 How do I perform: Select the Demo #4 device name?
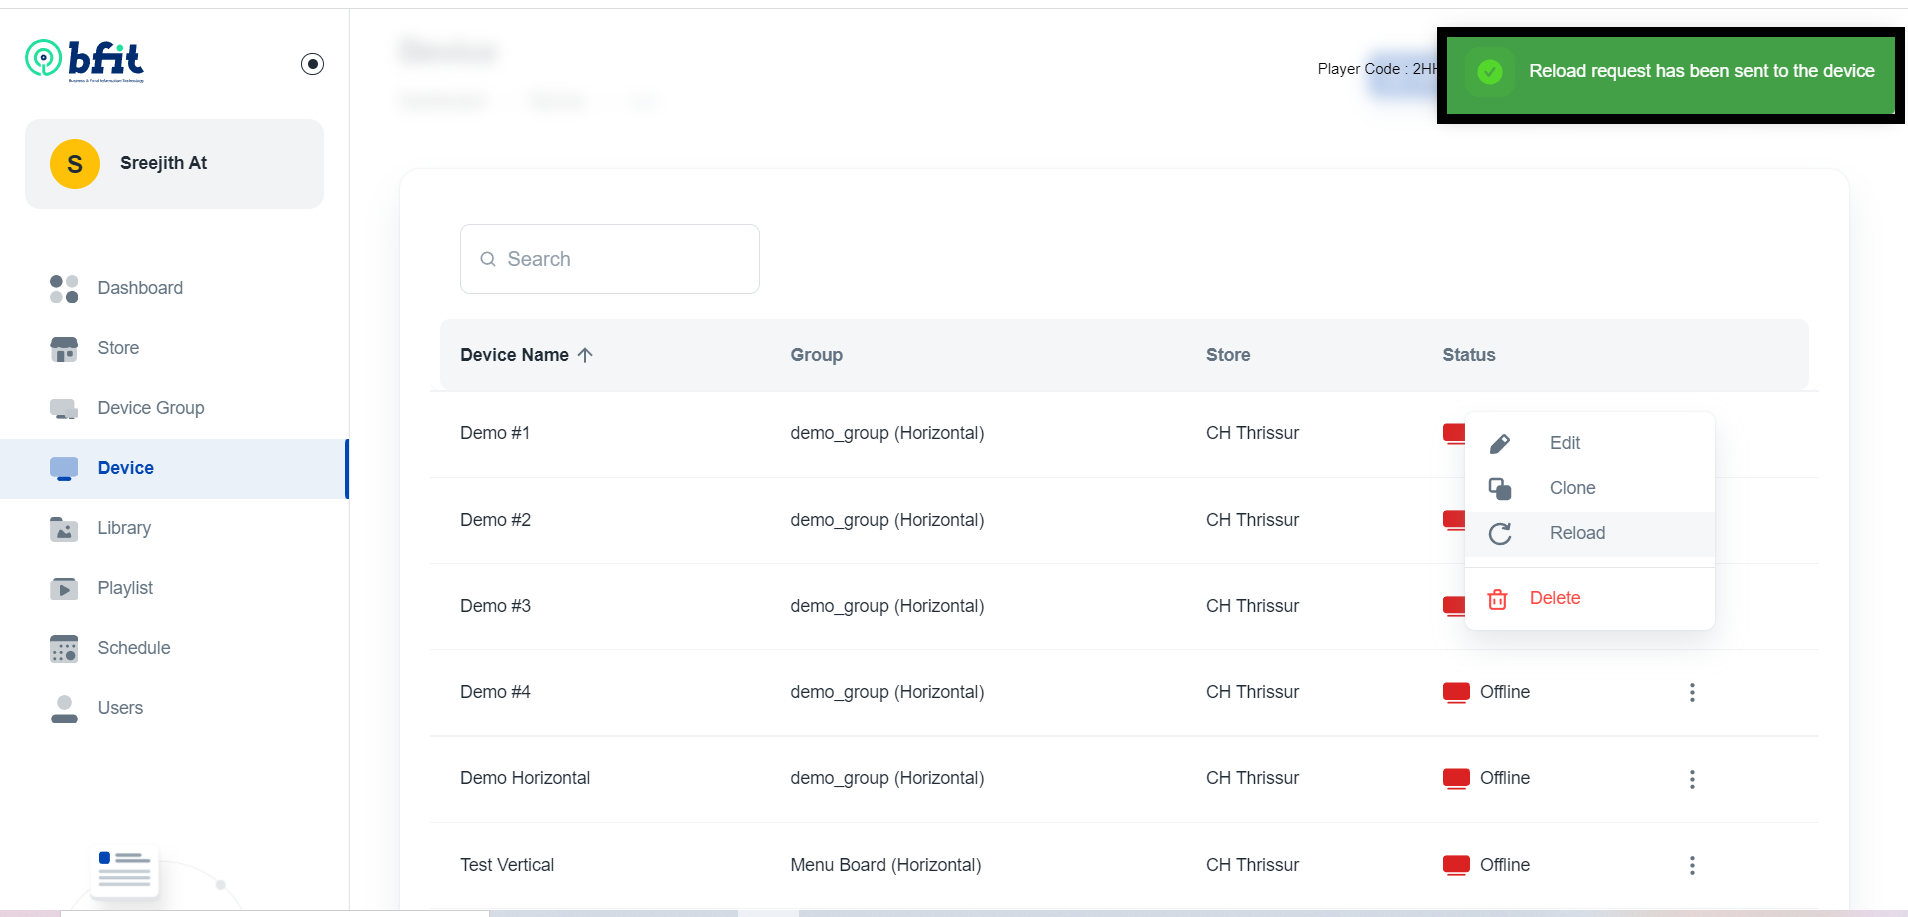495,692
